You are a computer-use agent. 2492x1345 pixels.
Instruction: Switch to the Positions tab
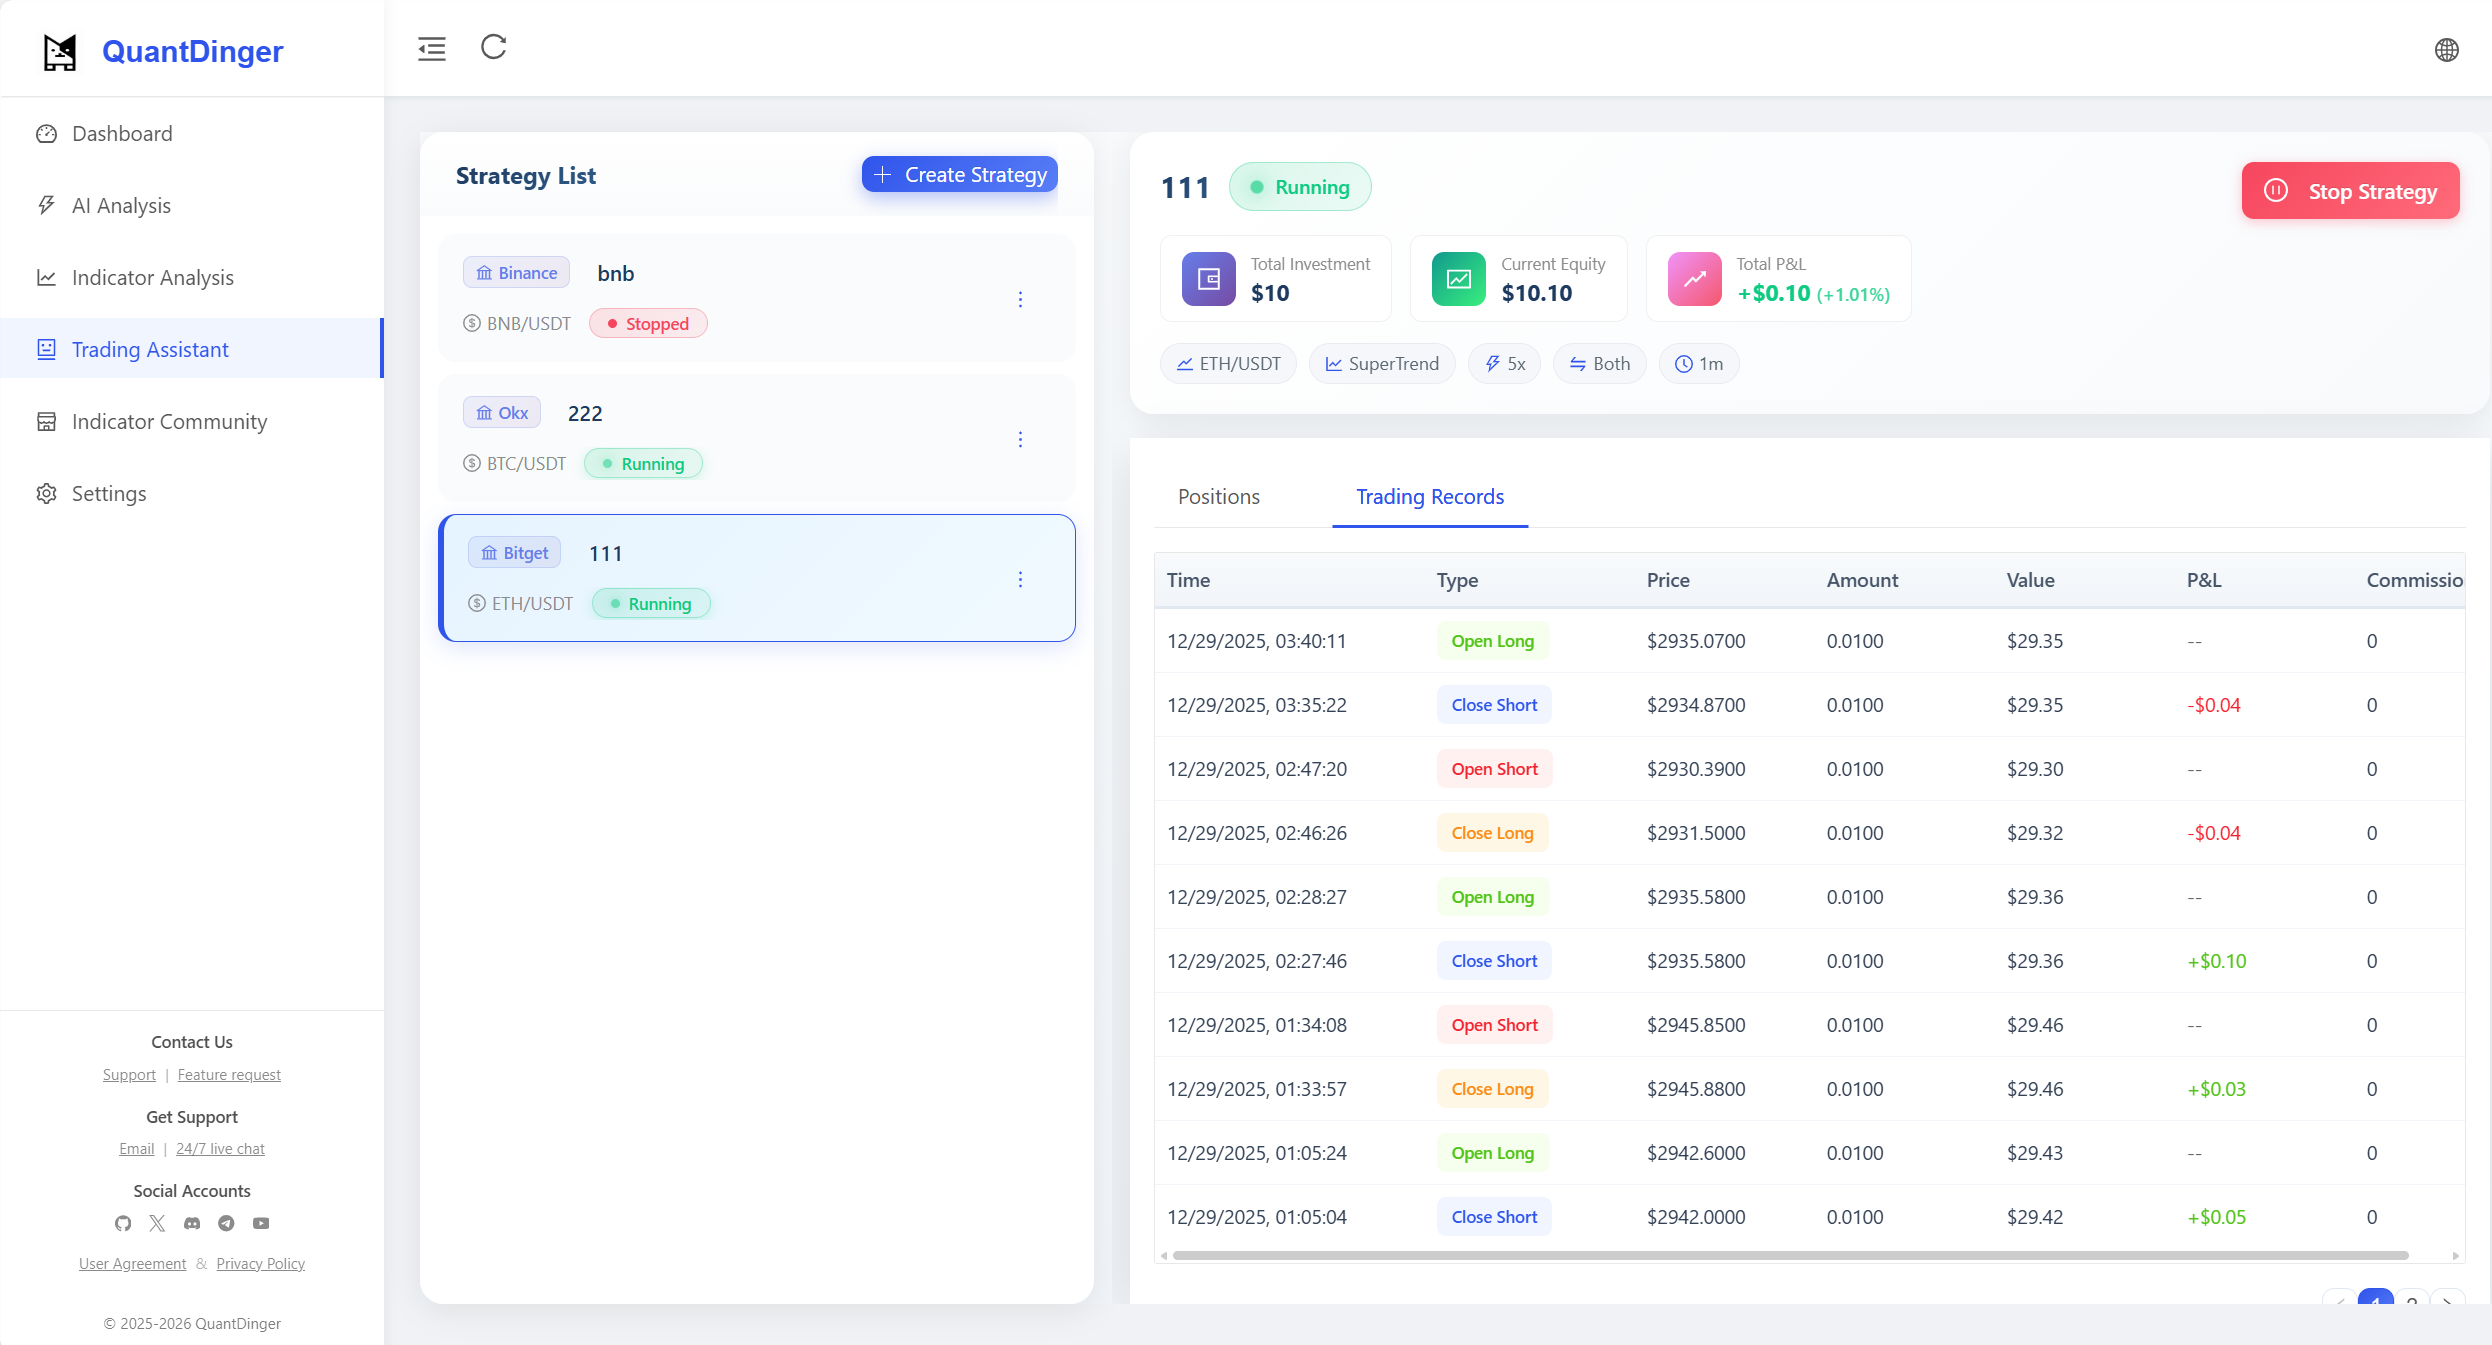[1218, 497]
